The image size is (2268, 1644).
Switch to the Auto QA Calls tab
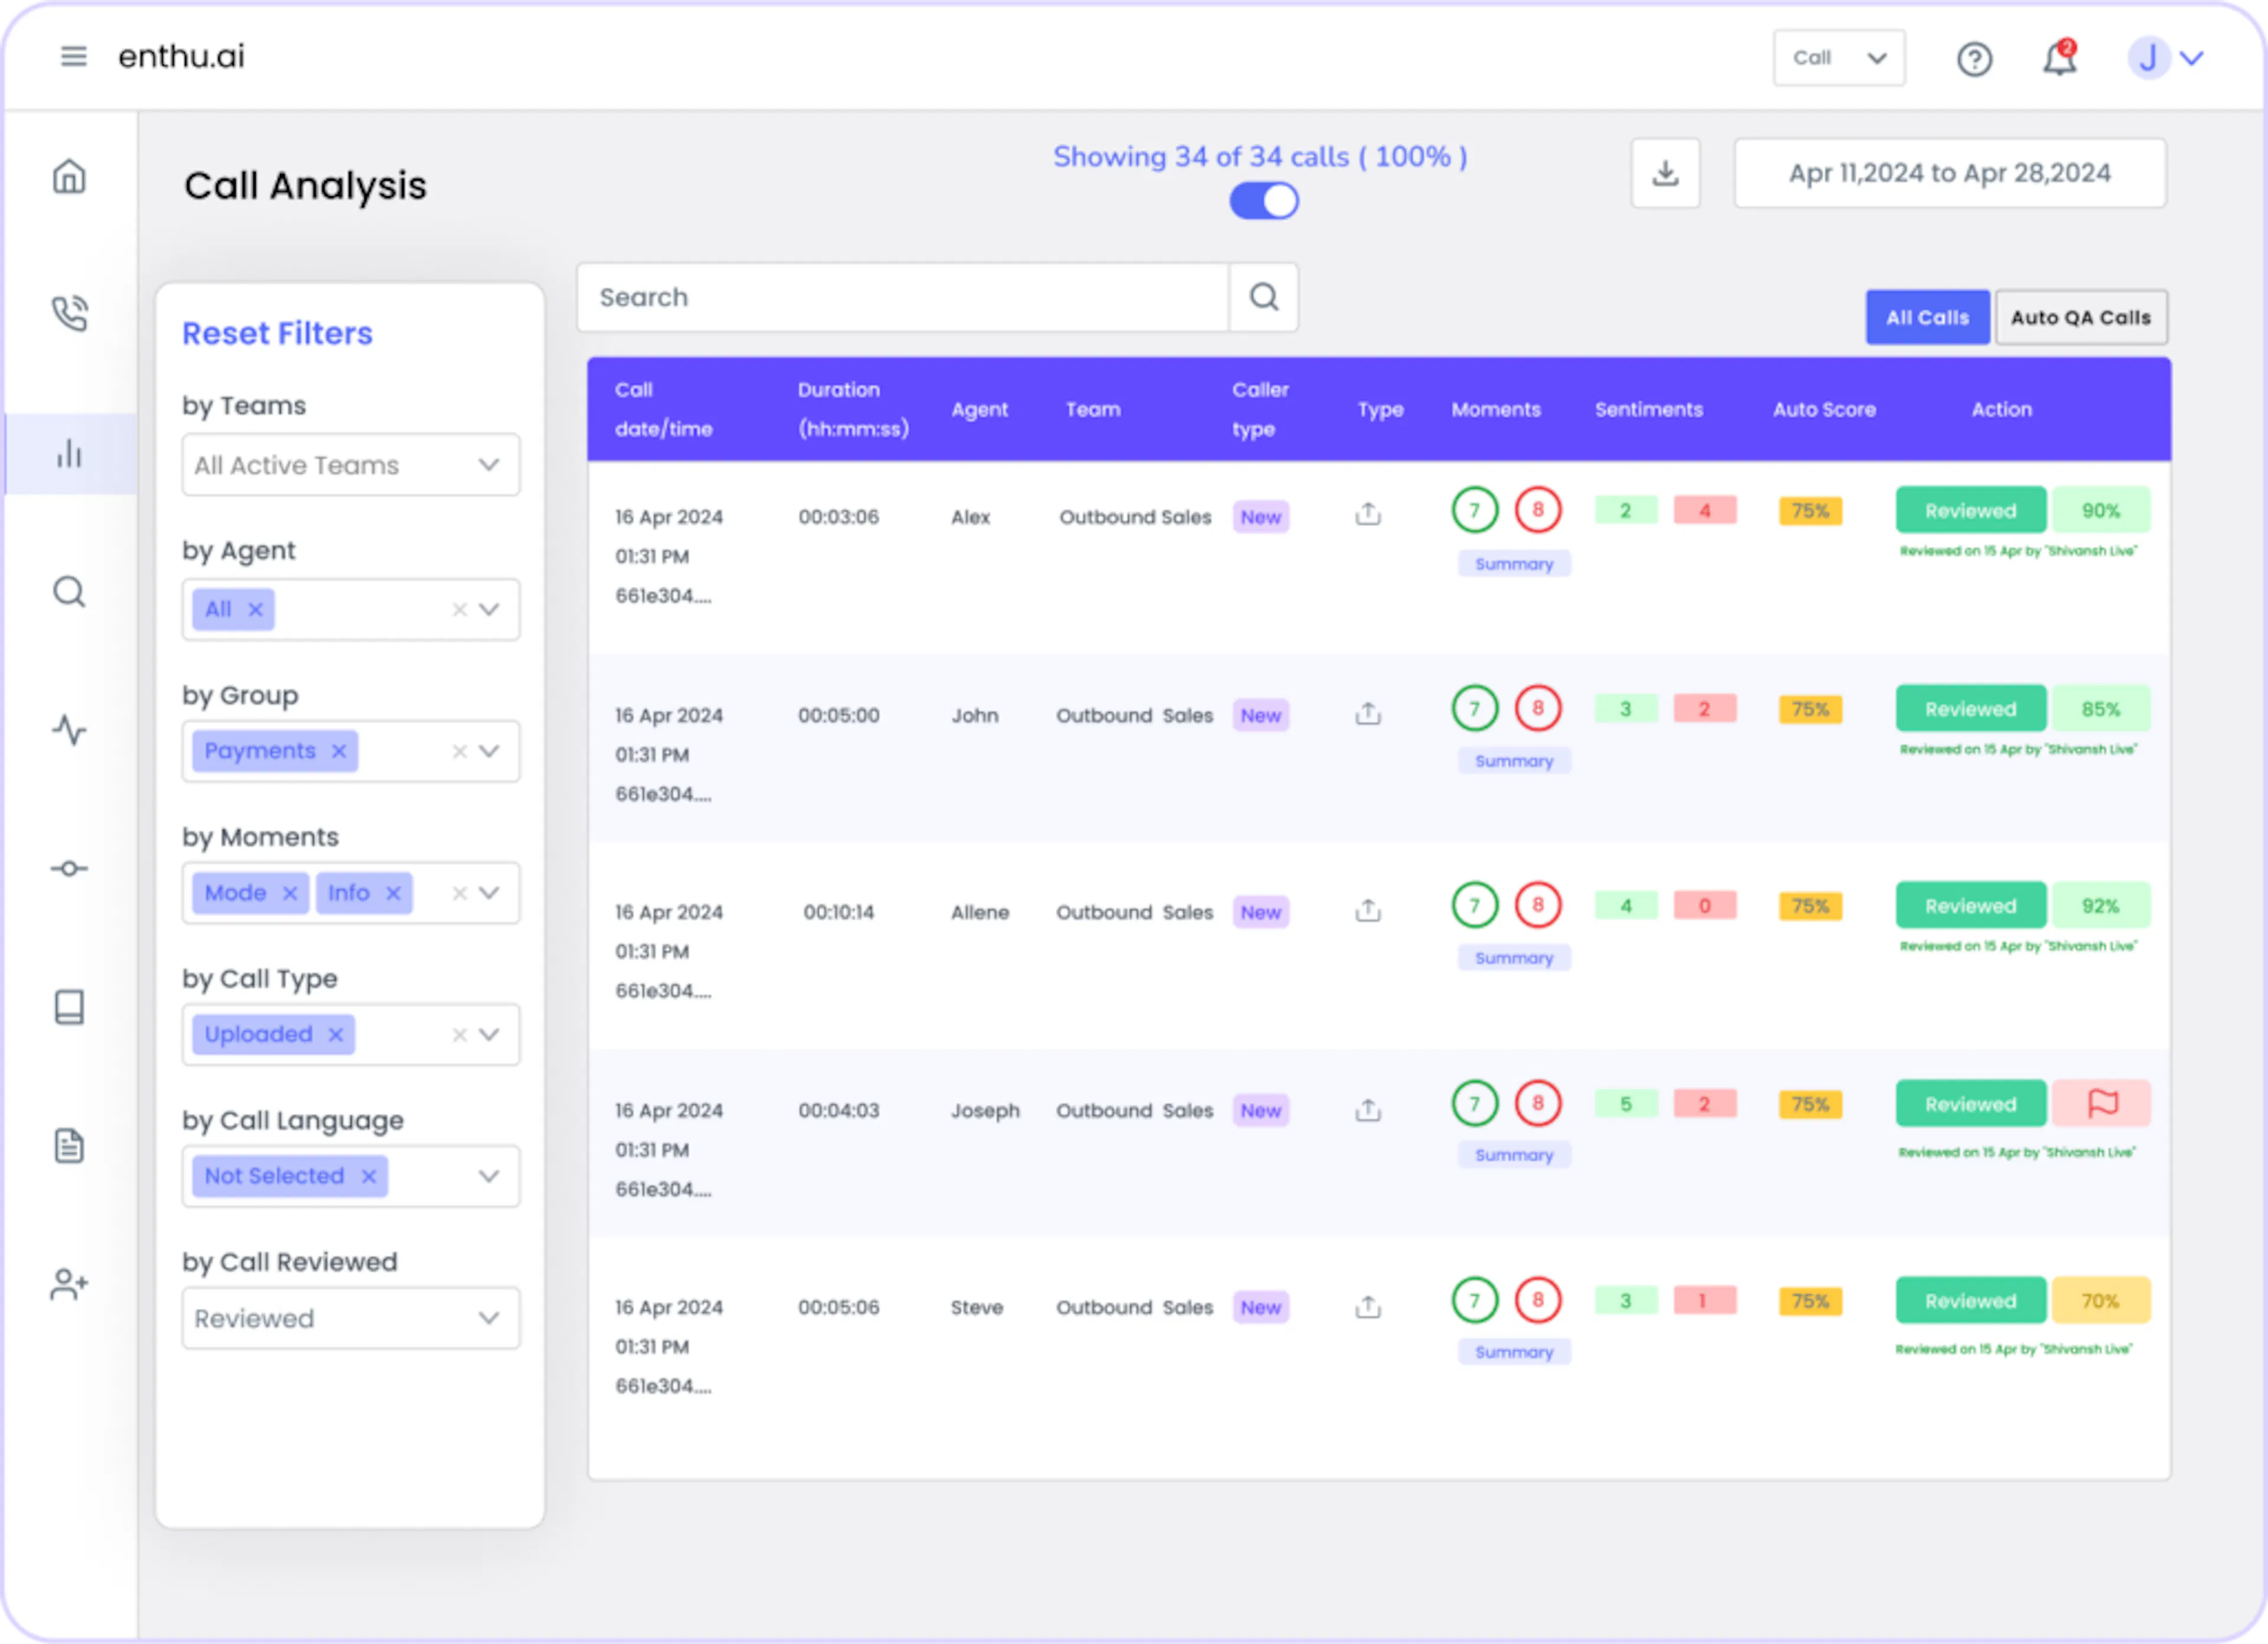click(x=2081, y=317)
